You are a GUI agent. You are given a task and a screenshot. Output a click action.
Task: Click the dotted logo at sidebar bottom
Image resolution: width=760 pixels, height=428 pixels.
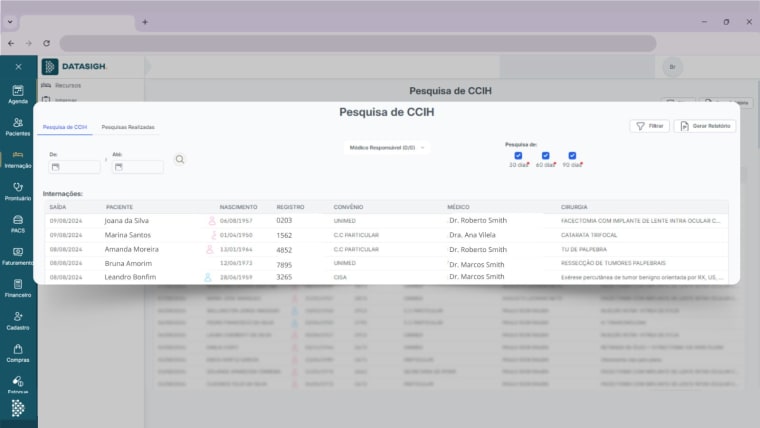[x=18, y=408]
